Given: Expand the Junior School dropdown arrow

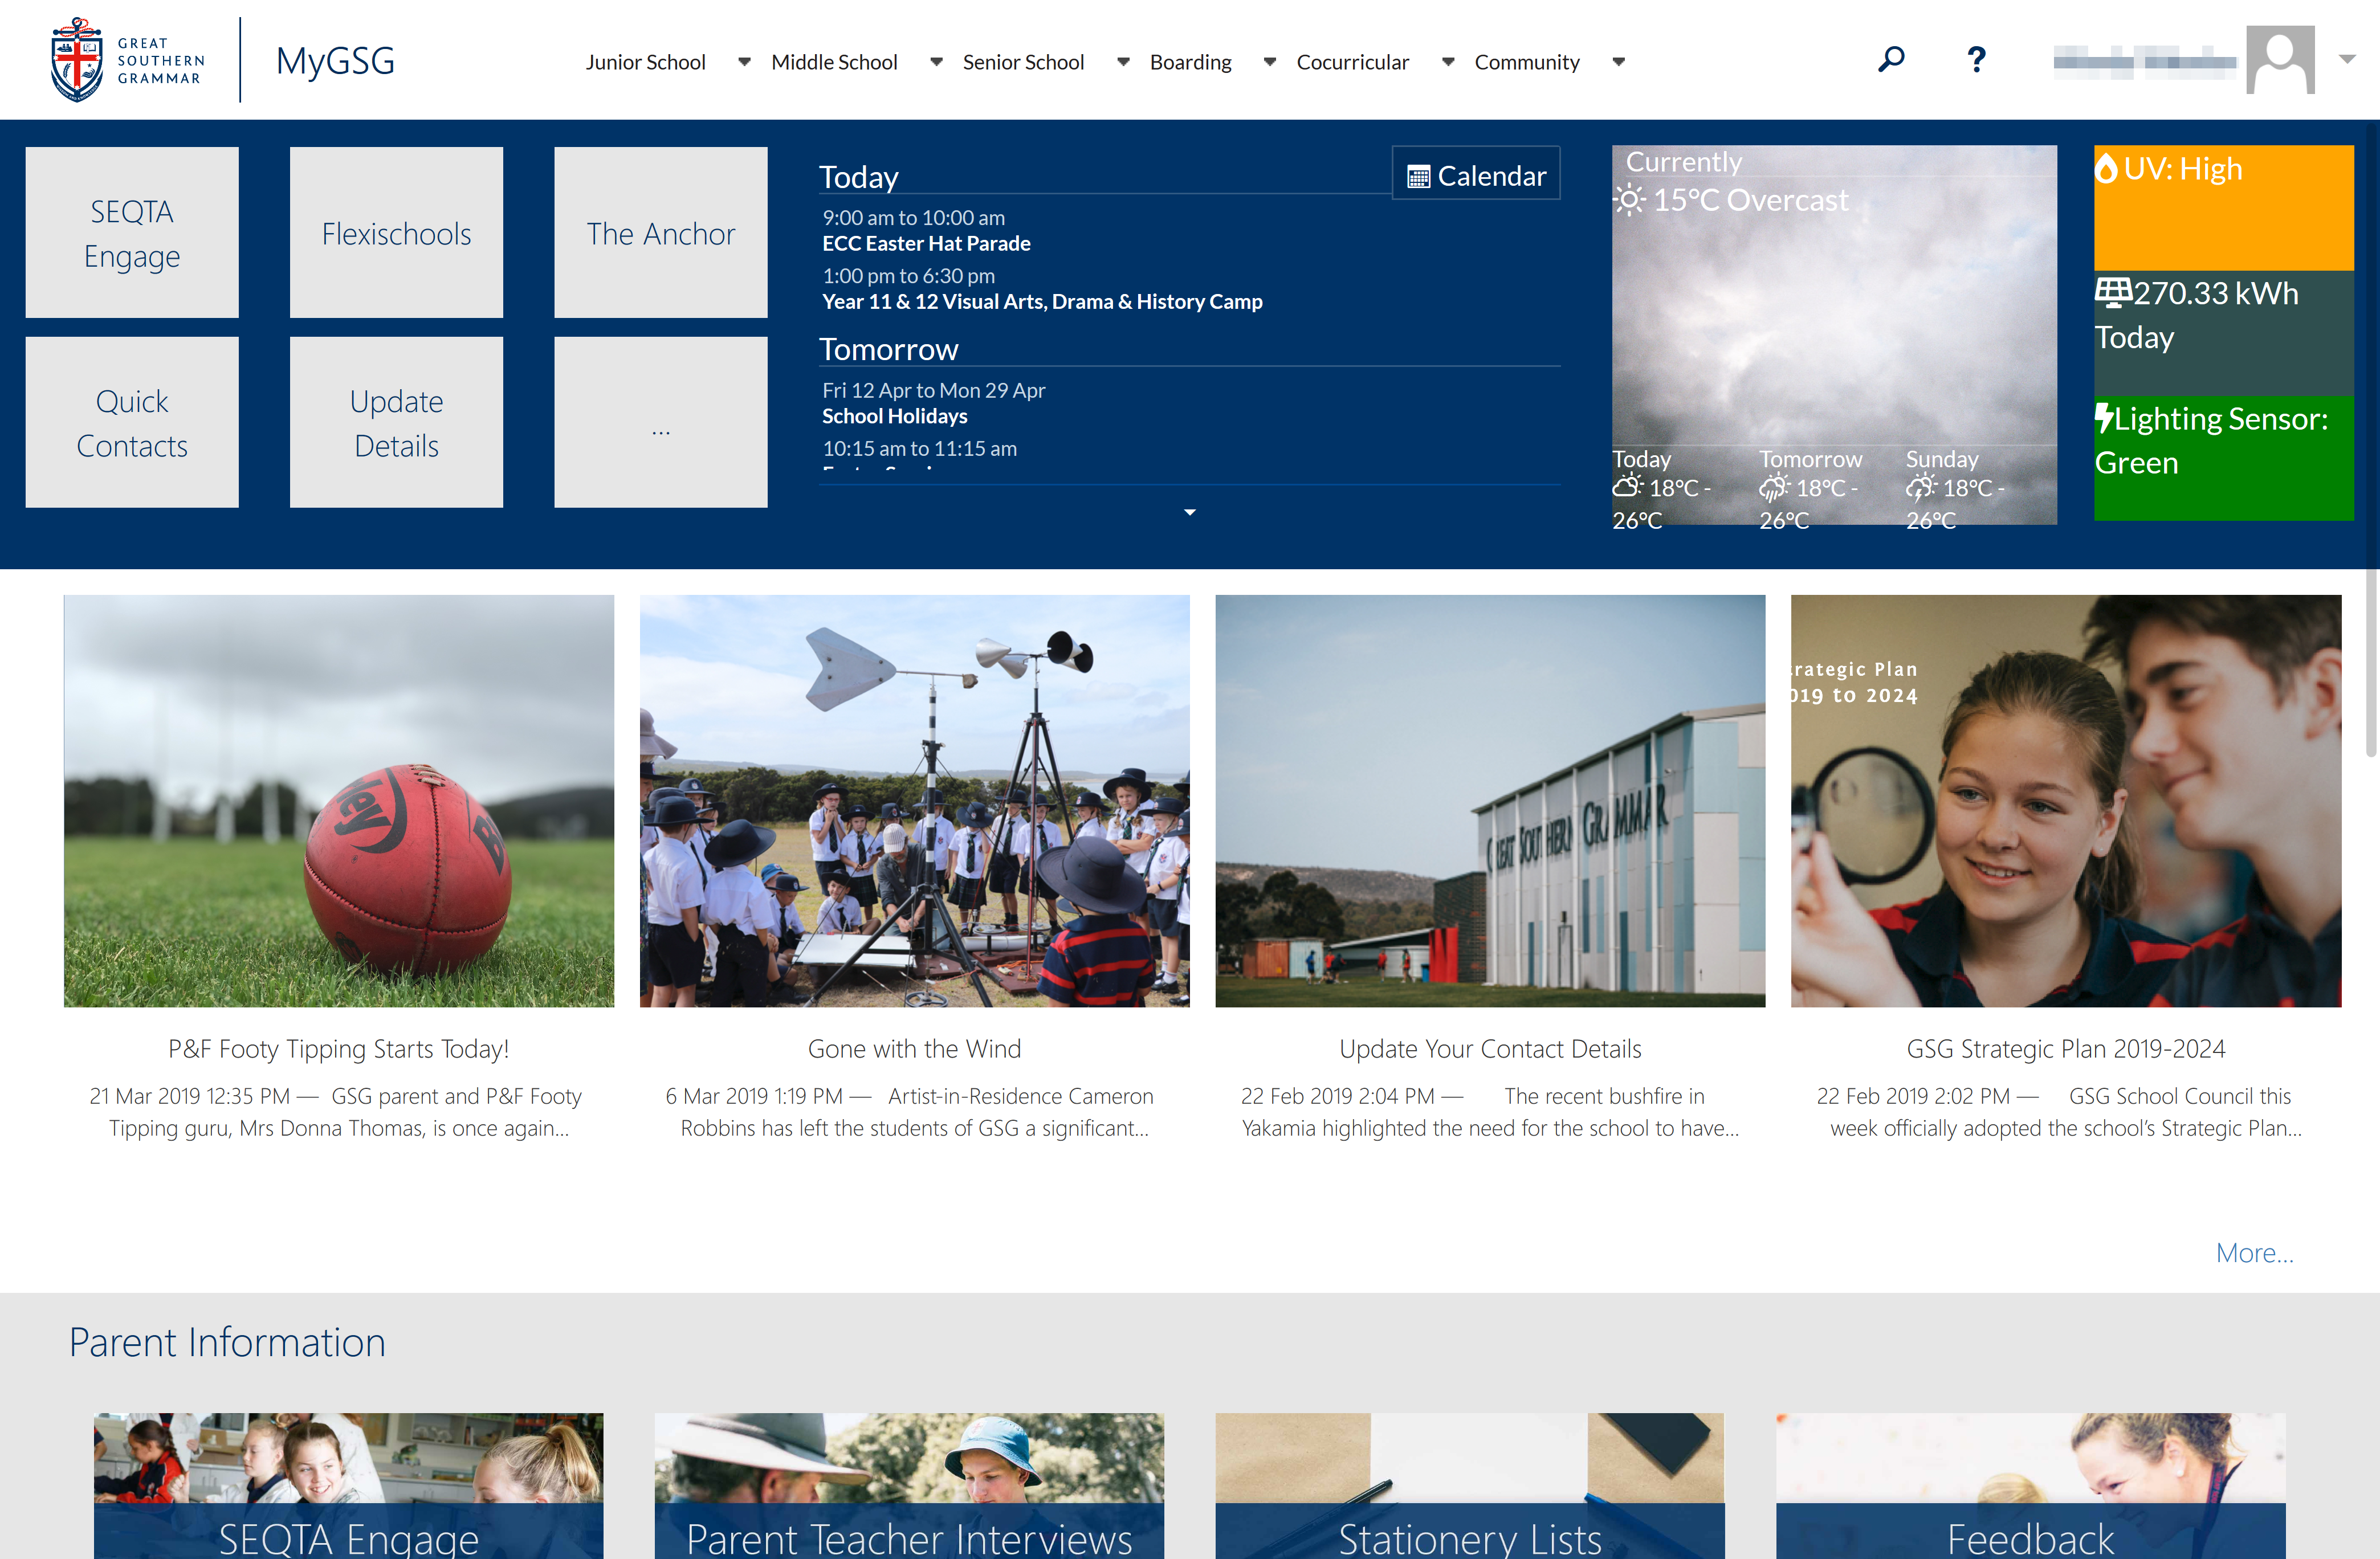Looking at the screenshot, I should point(744,62).
